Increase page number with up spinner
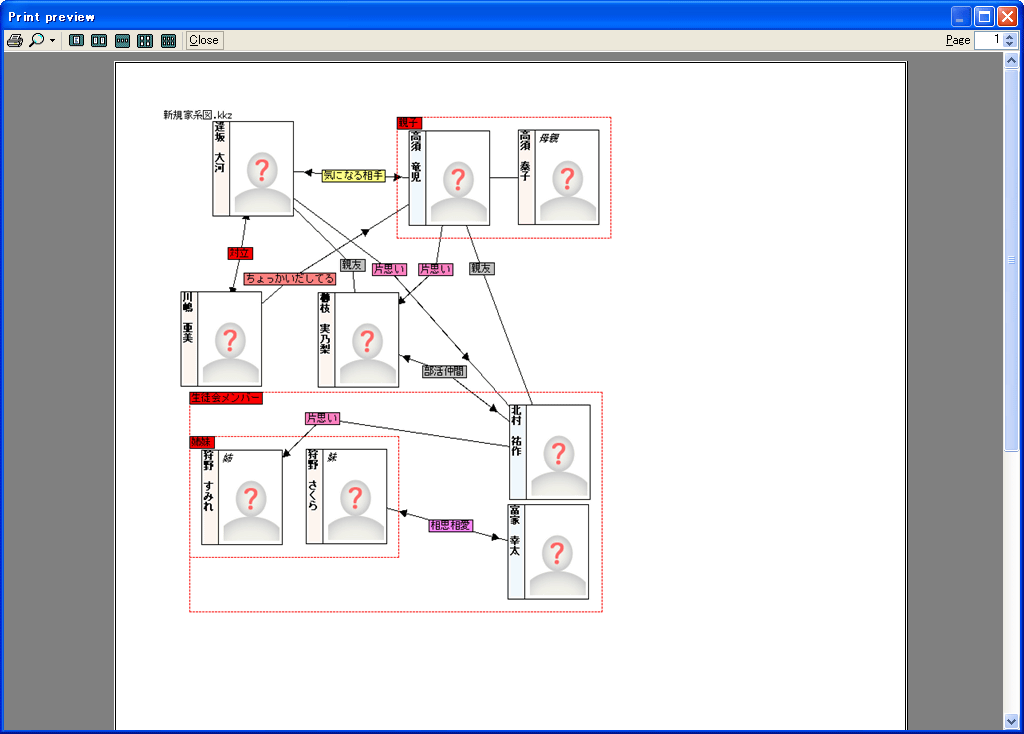 point(1010,37)
